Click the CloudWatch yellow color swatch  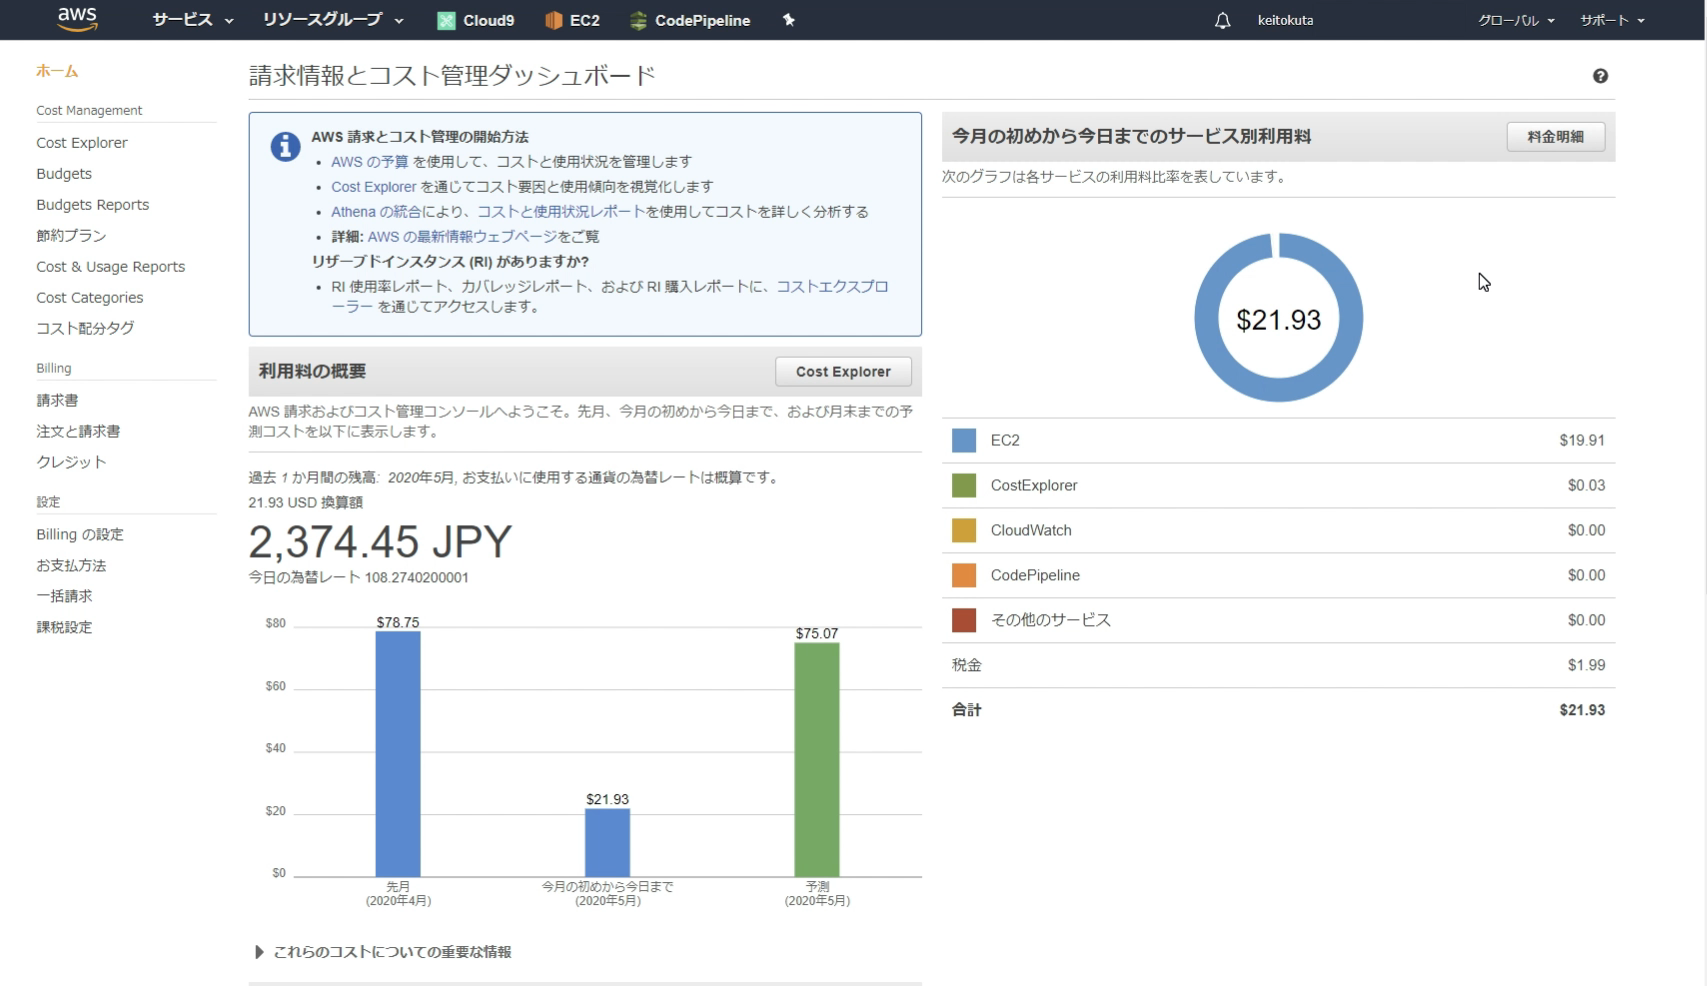pos(964,530)
